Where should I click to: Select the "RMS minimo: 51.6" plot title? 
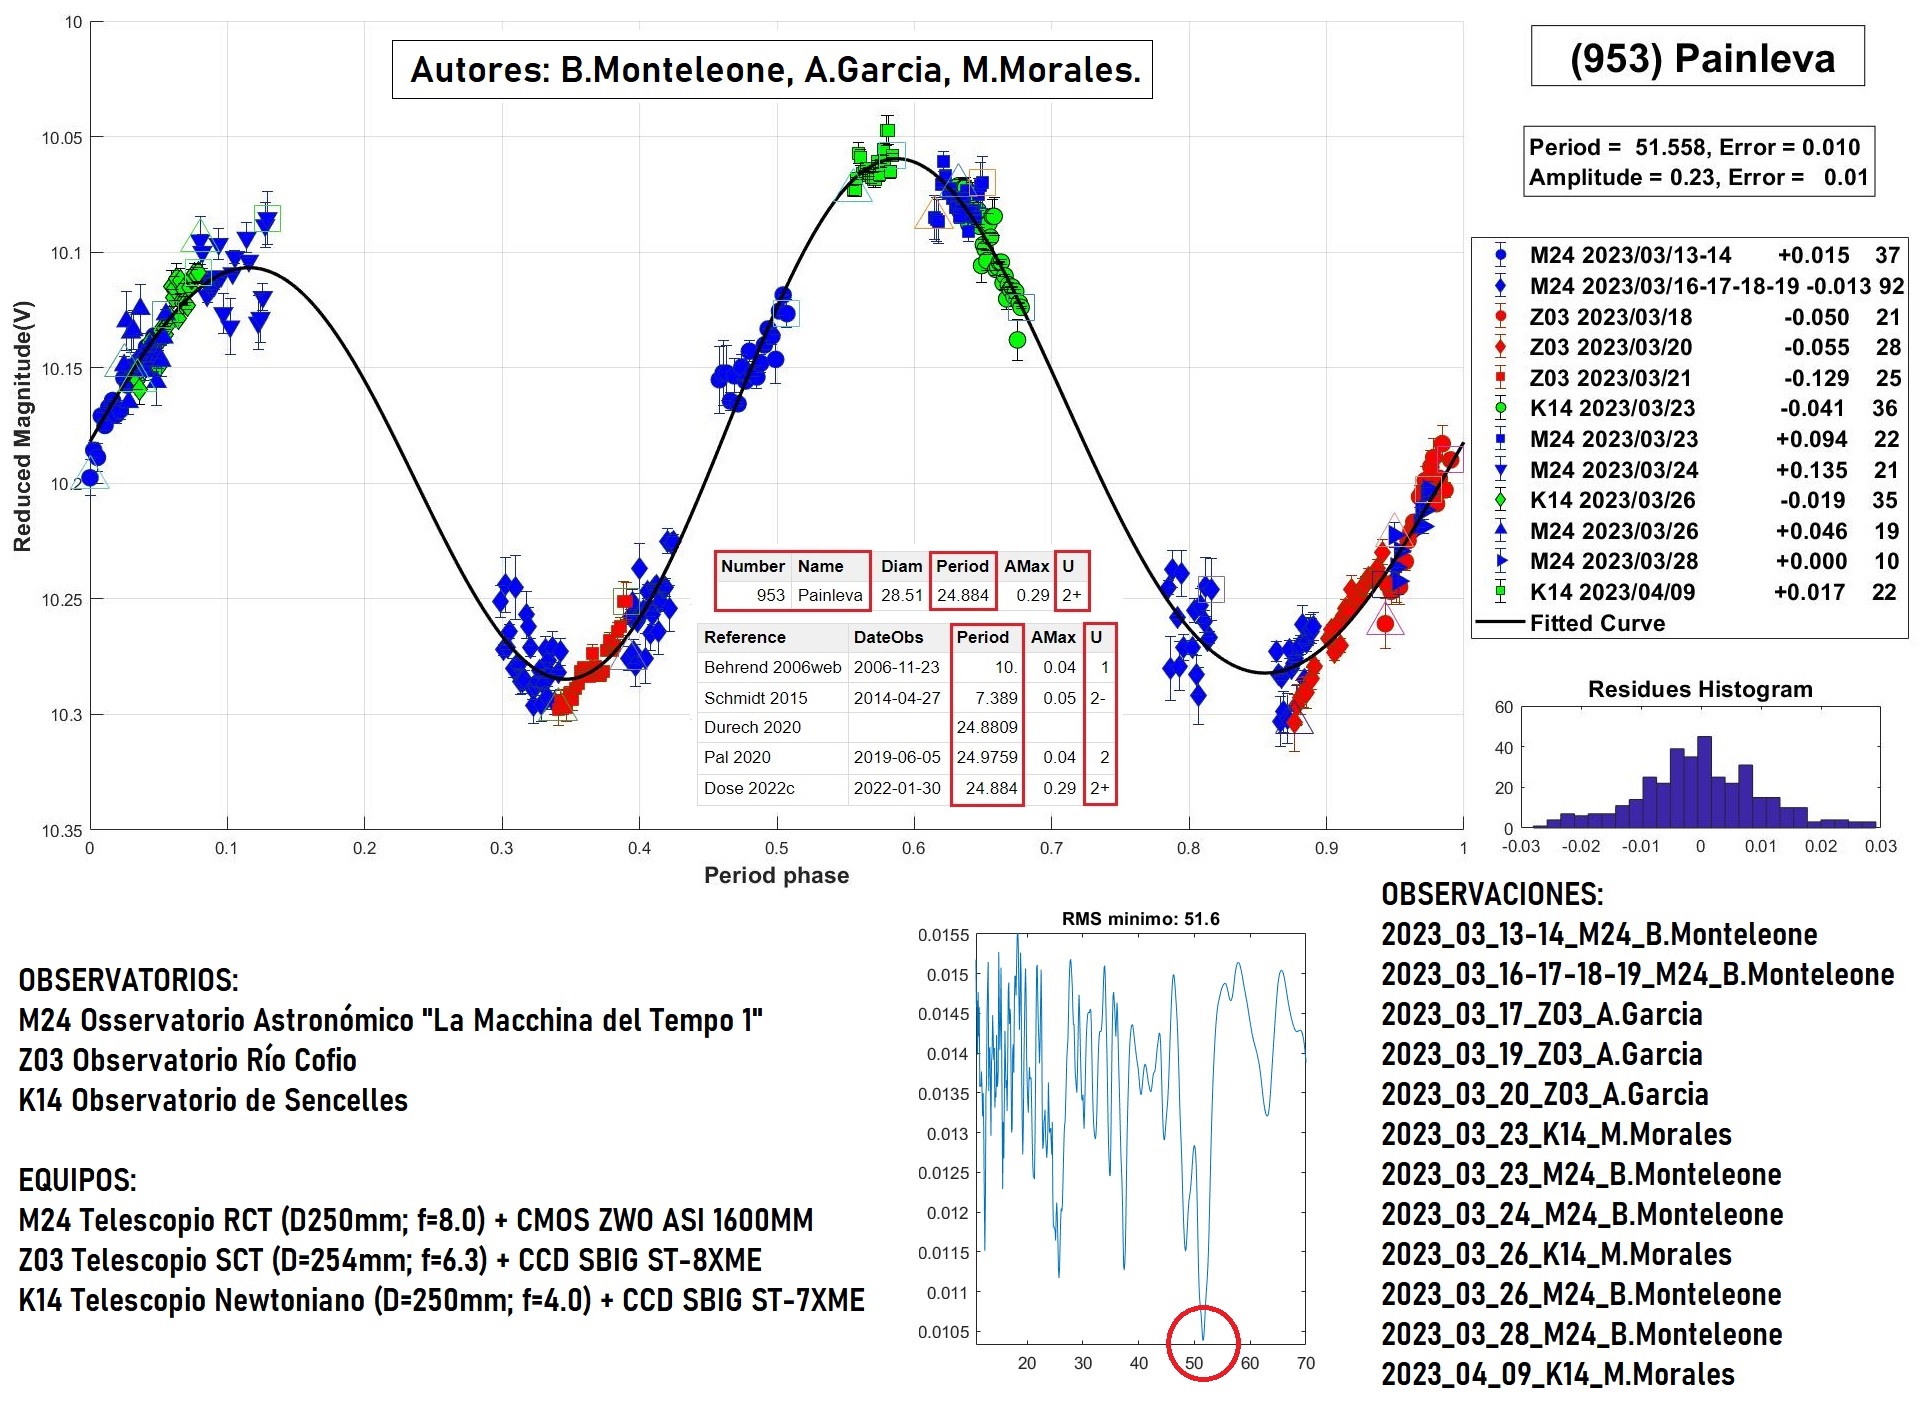pyautogui.click(x=1140, y=919)
